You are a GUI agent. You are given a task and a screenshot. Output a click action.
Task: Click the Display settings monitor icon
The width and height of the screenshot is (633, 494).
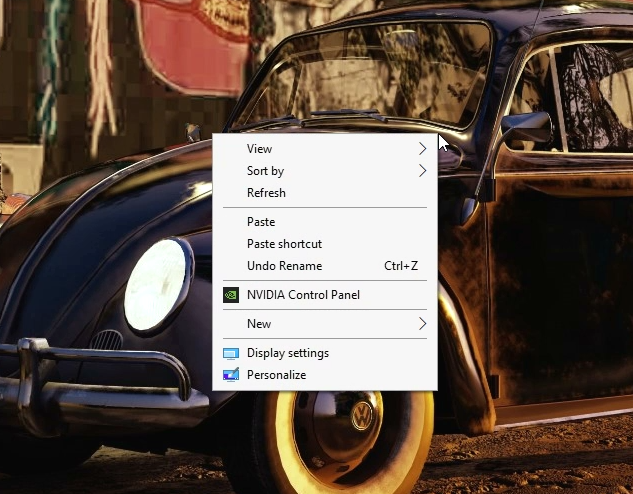231,354
